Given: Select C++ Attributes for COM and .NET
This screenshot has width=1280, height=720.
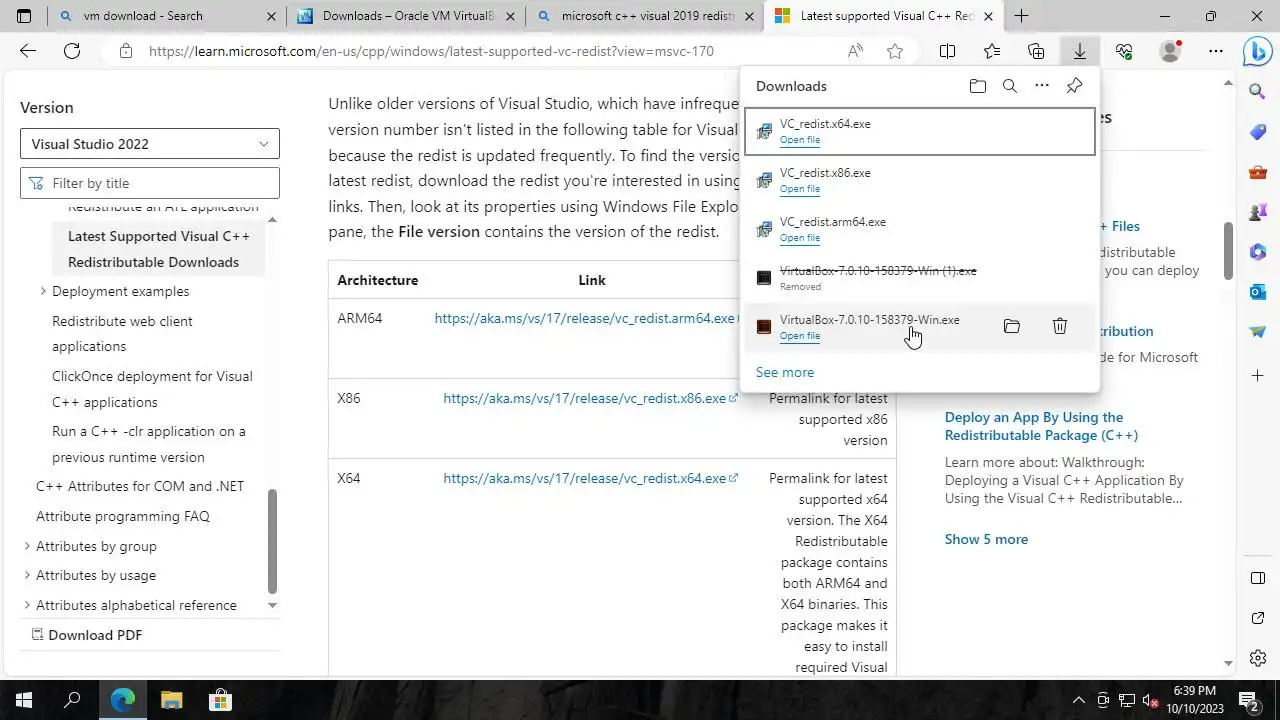Looking at the screenshot, I should (x=140, y=486).
